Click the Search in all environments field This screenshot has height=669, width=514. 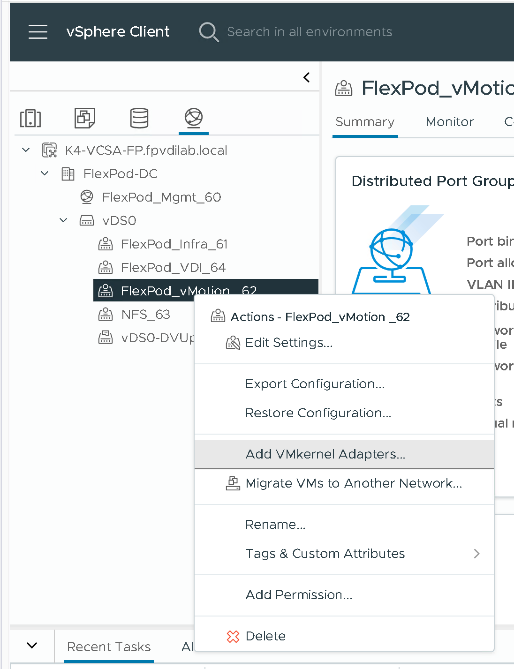[x=309, y=32]
